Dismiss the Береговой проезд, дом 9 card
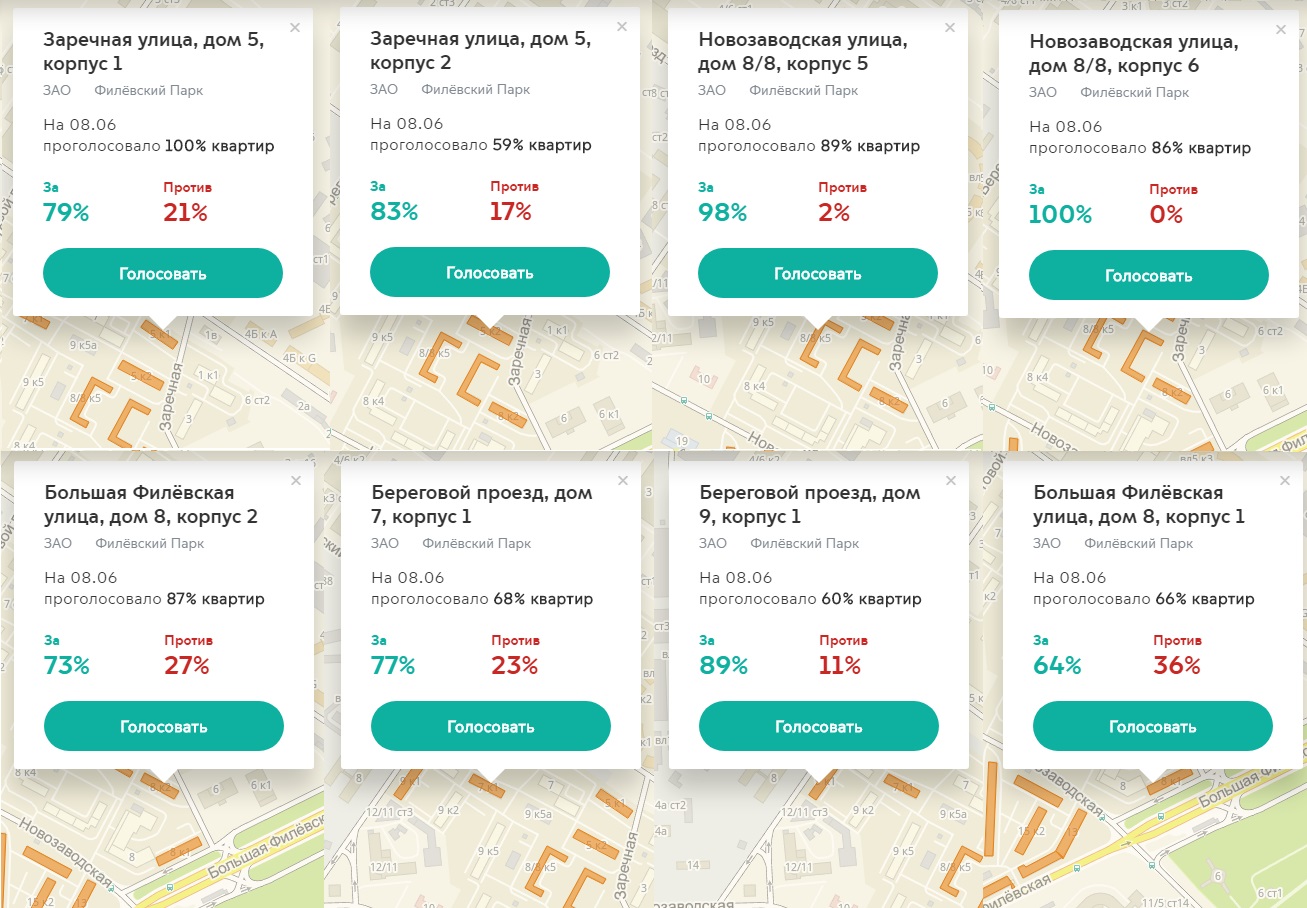 [x=951, y=481]
